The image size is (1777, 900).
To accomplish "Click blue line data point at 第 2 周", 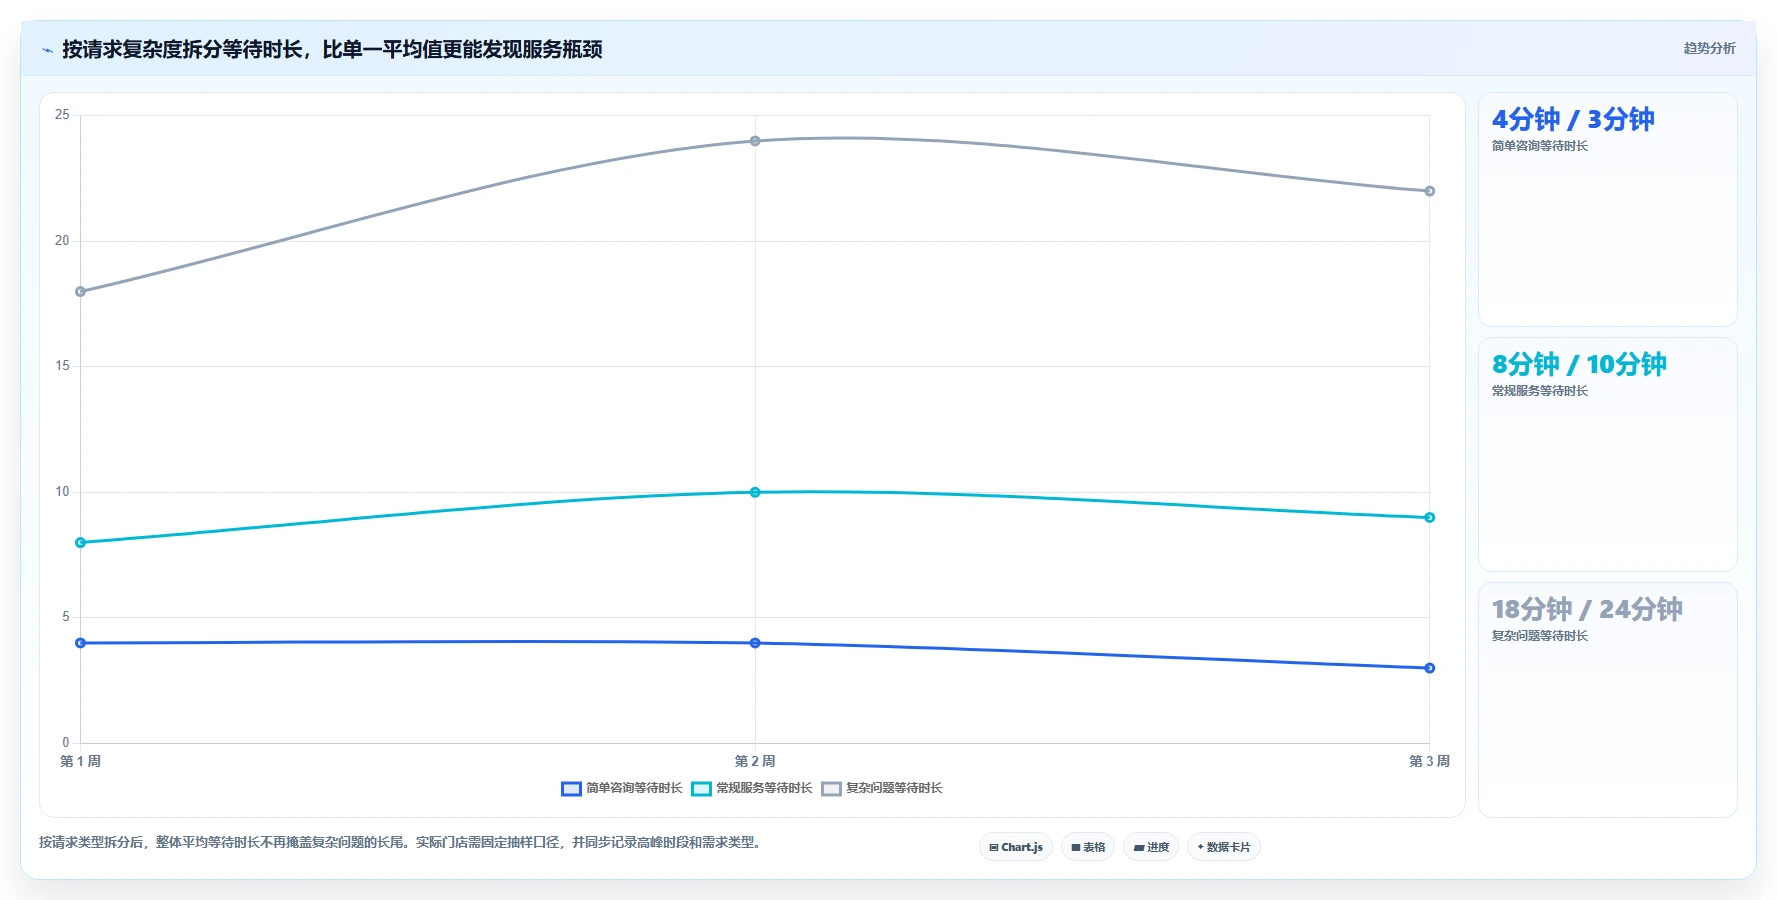I will pyautogui.click(x=755, y=643).
